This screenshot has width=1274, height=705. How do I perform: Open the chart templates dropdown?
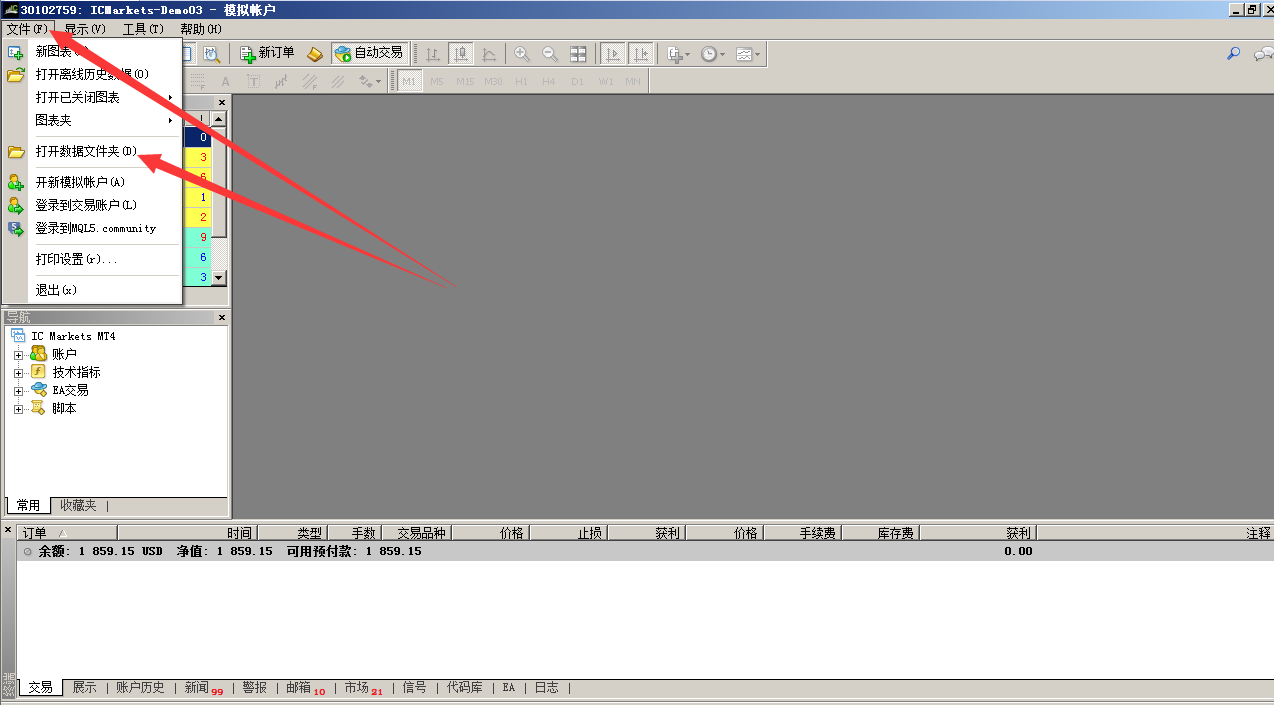coord(748,54)
